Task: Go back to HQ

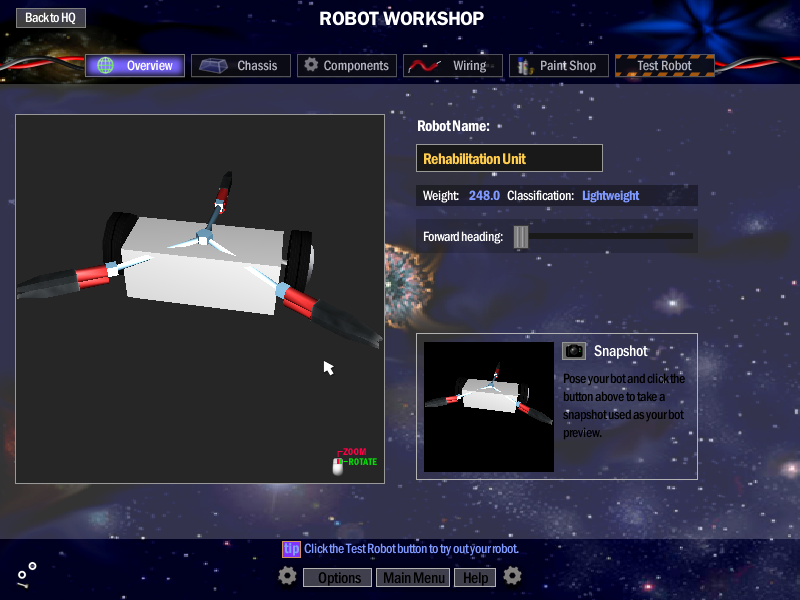Action: pyautogui.click(x=51, y=18)
